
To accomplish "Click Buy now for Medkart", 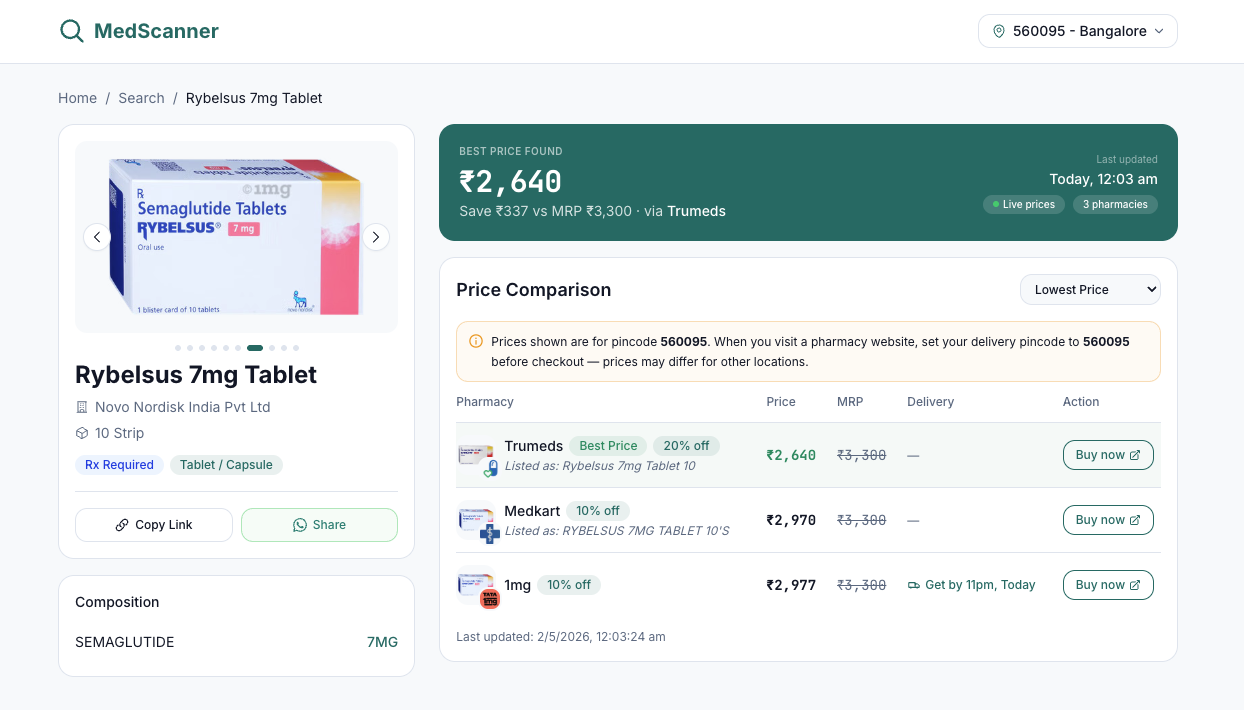I will (1108, 520).
